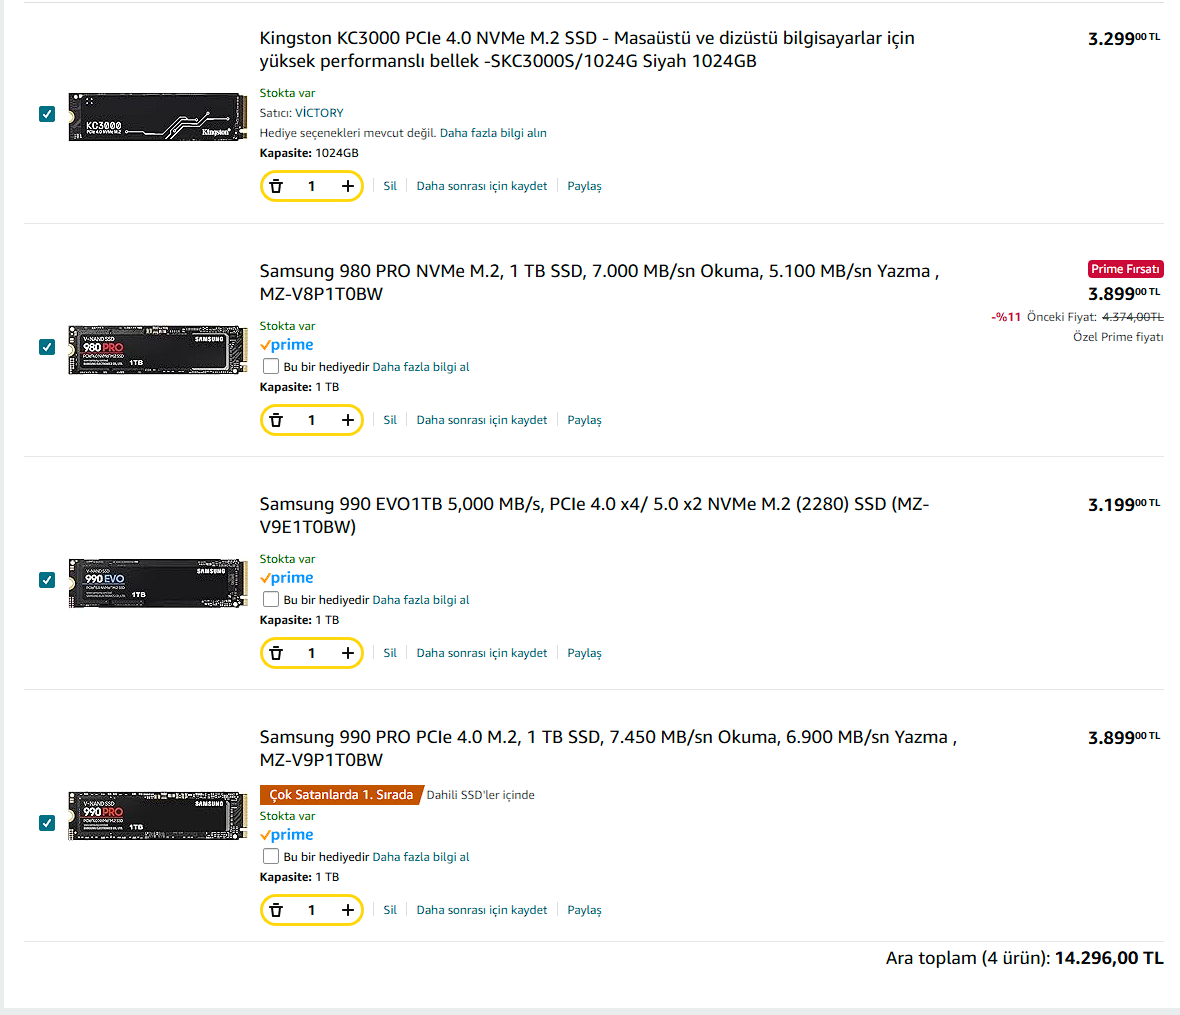The image size is (1180, 1015).
Task: Increase Kingston KC3000 quantity with plus icon
Action: pyautogui.click(x=347, y=186)
